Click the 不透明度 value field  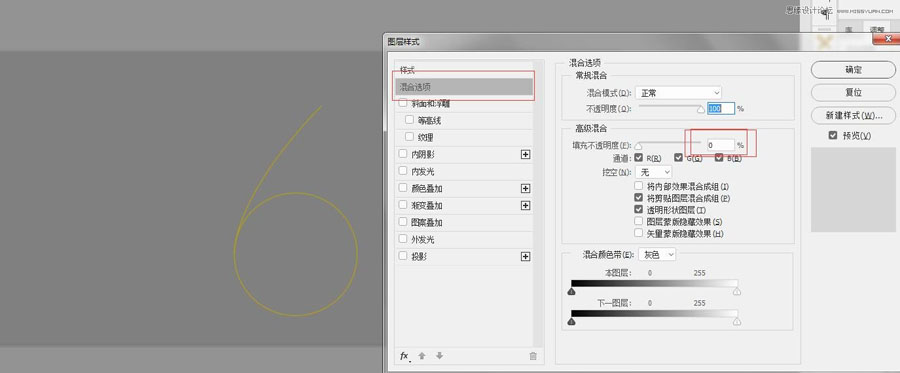(720, 108)
